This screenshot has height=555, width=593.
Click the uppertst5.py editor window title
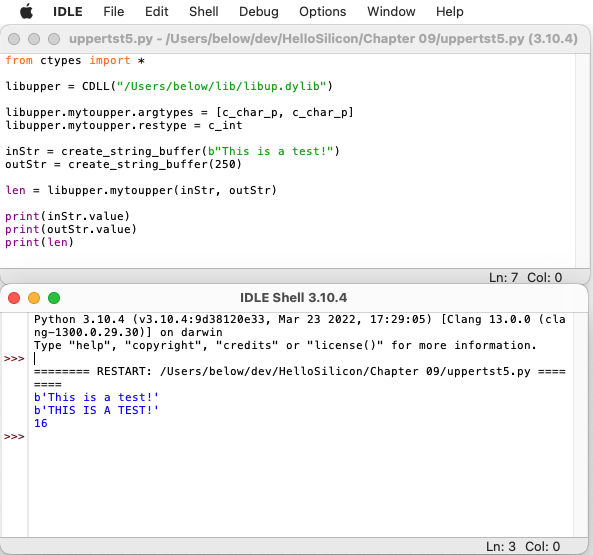323,39
